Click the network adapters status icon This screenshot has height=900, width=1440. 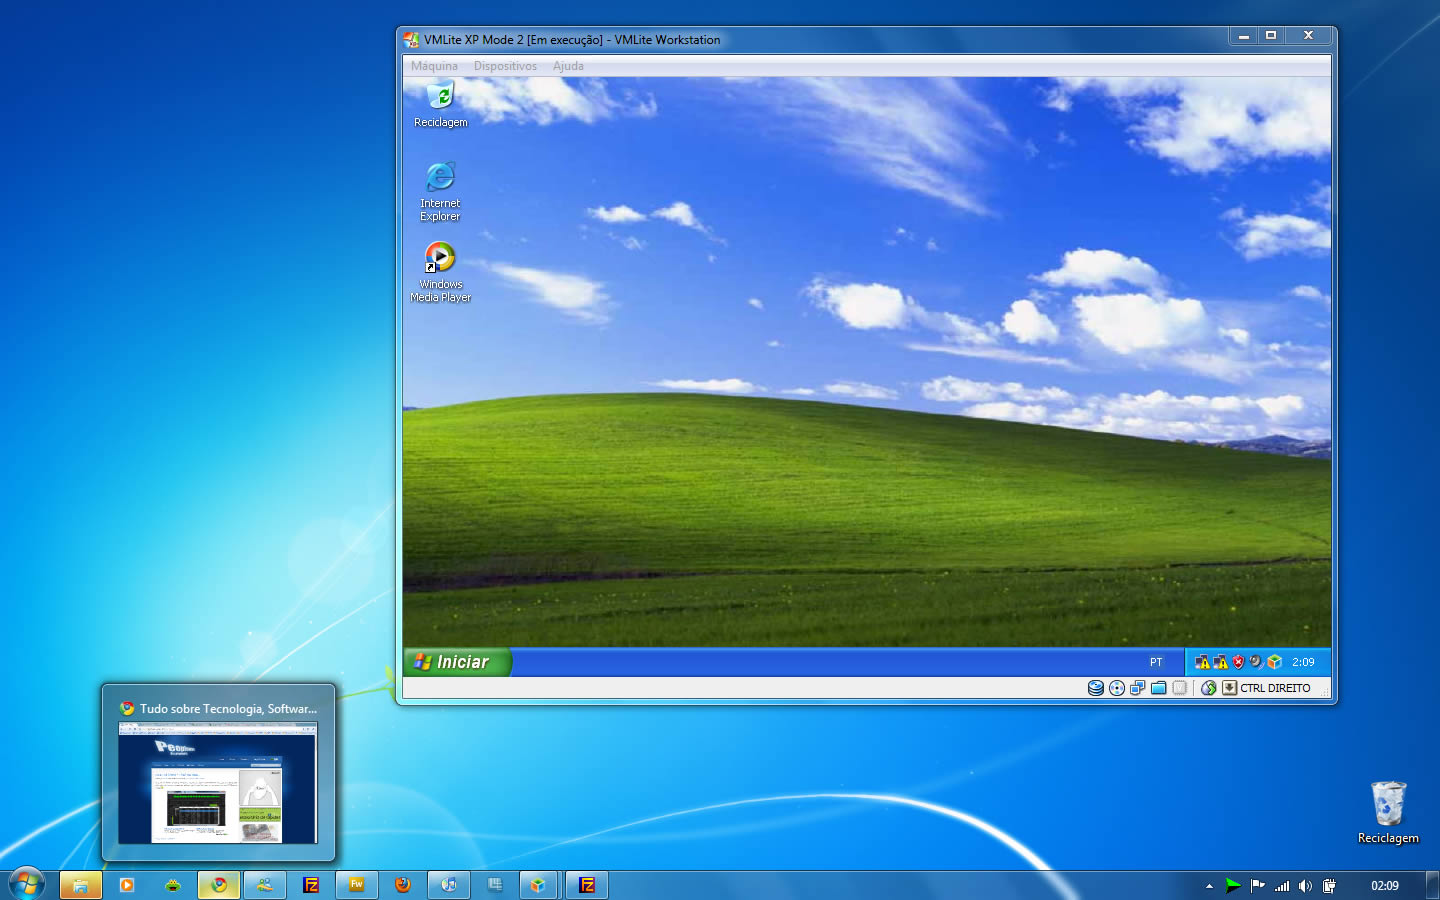pos(1138,688)
